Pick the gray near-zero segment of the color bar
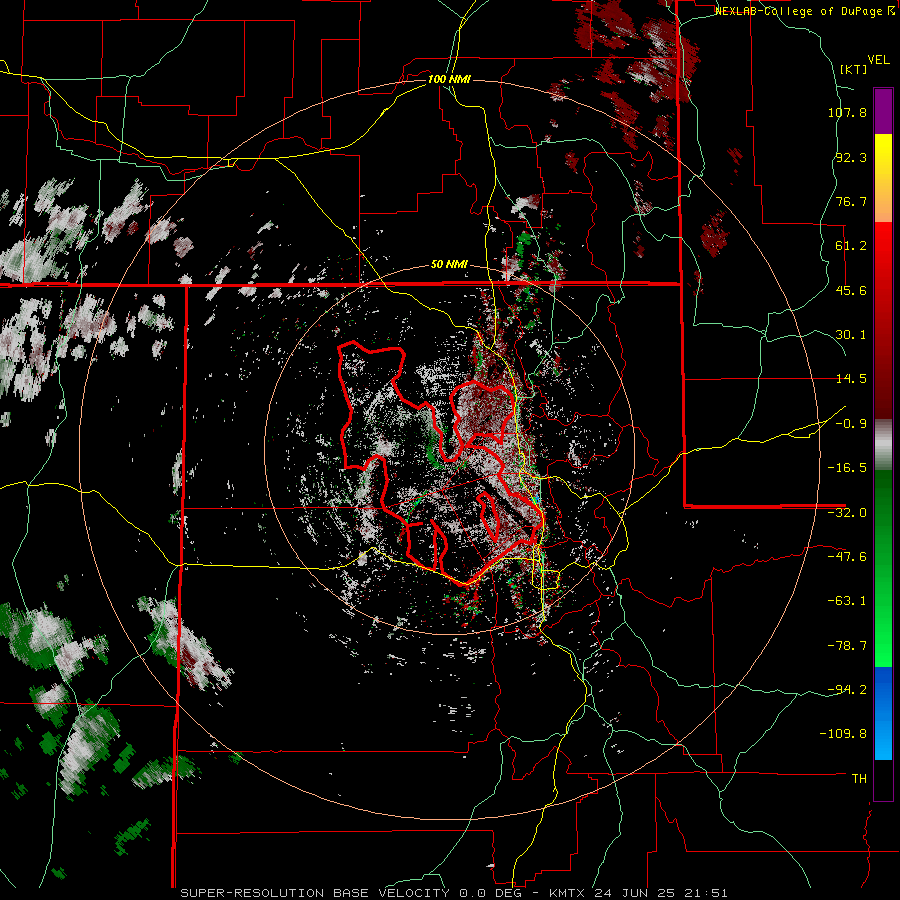This screenshot has width=900, height=900. 883,443
